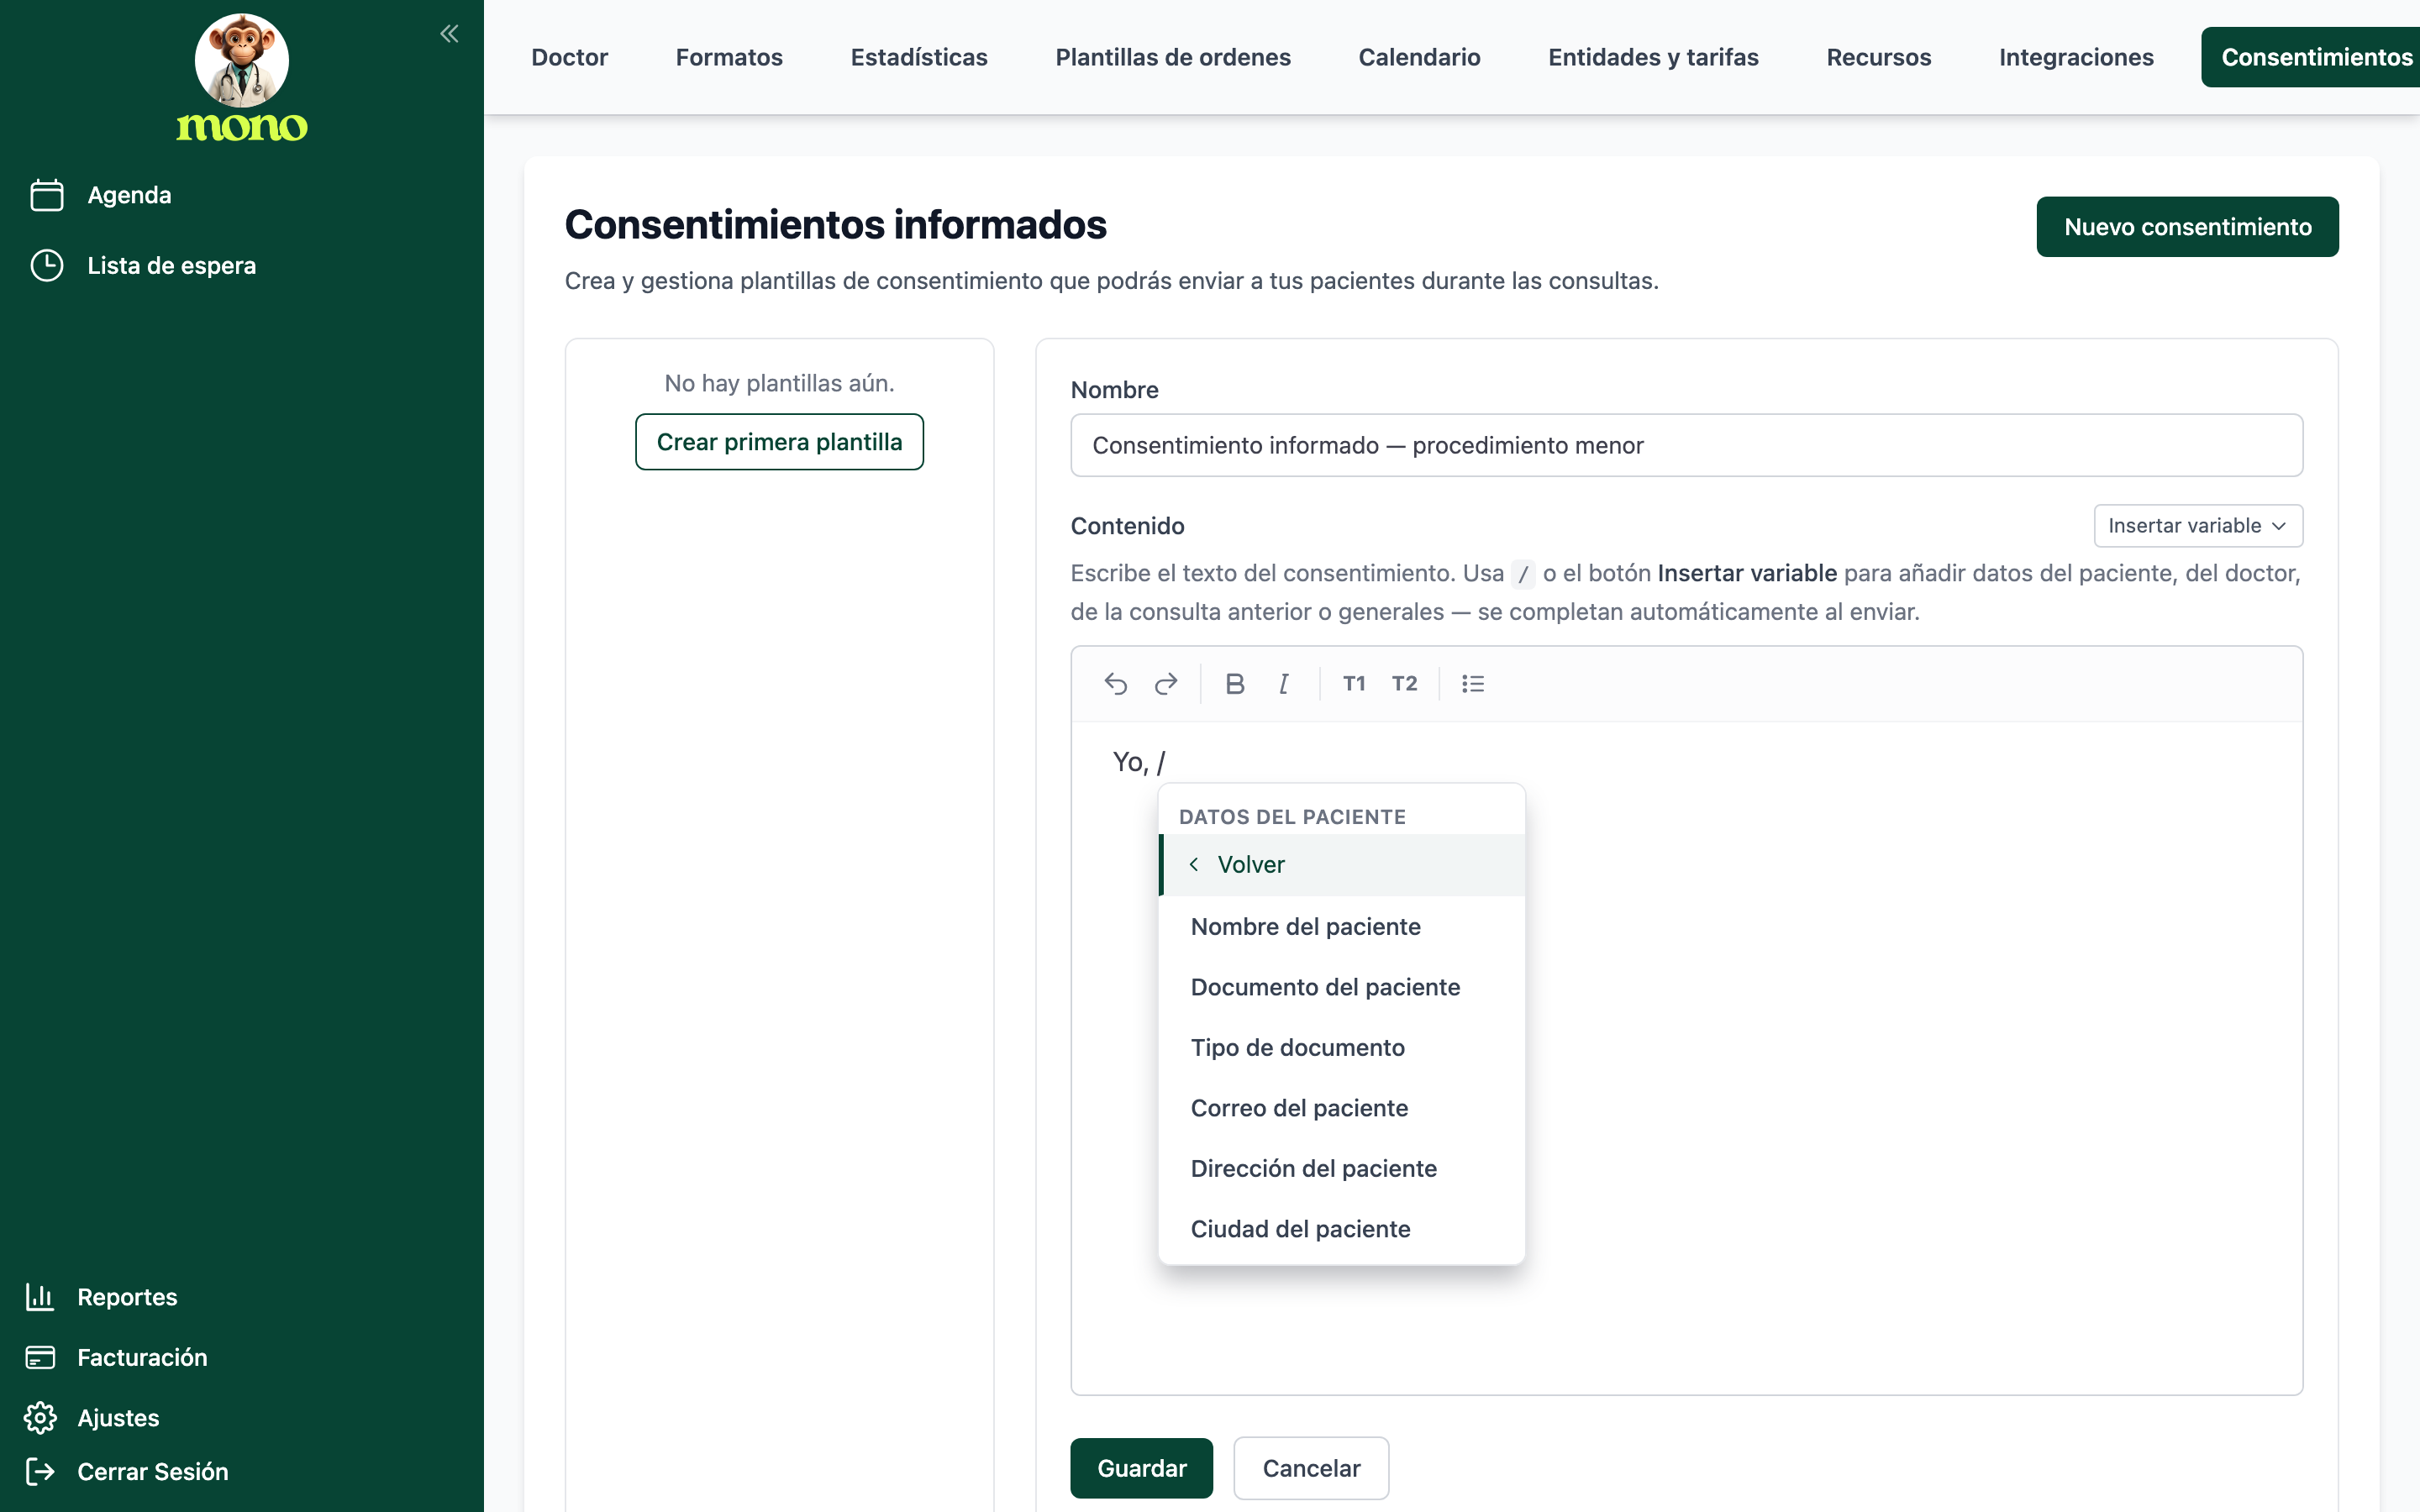This screenshot has width=2420, height=1512.
Task: Toggle italic formatting in editor
Action: click(x=1284, y=684)
